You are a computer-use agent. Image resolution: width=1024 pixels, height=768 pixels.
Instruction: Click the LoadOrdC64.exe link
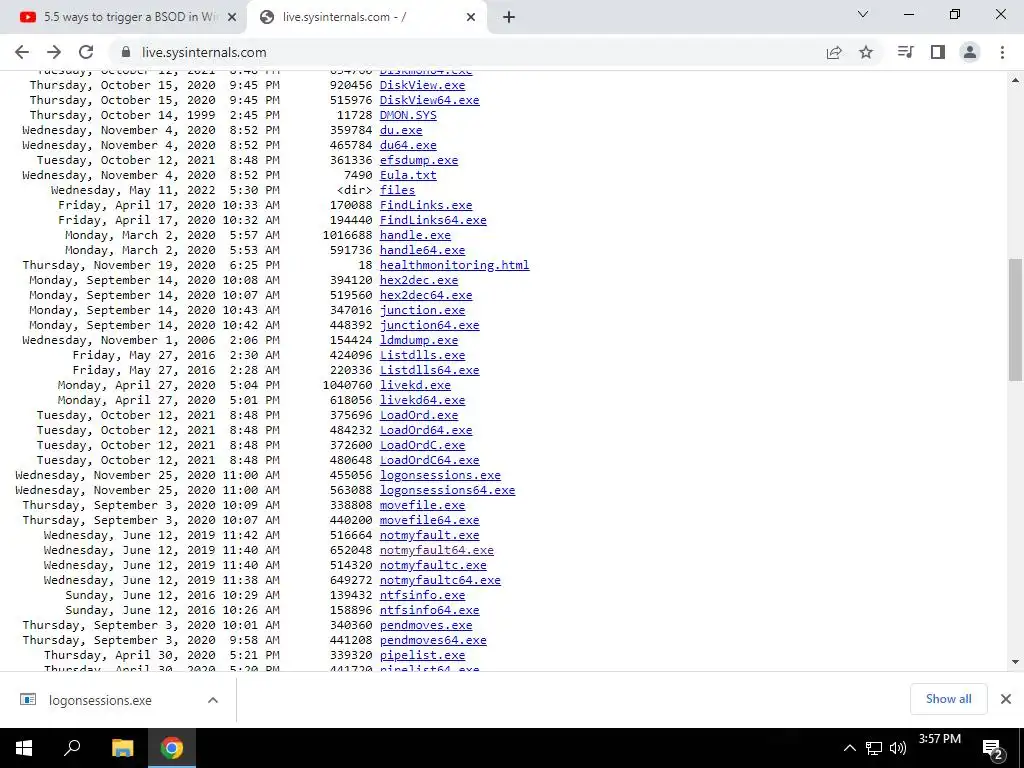click(430, 460)
